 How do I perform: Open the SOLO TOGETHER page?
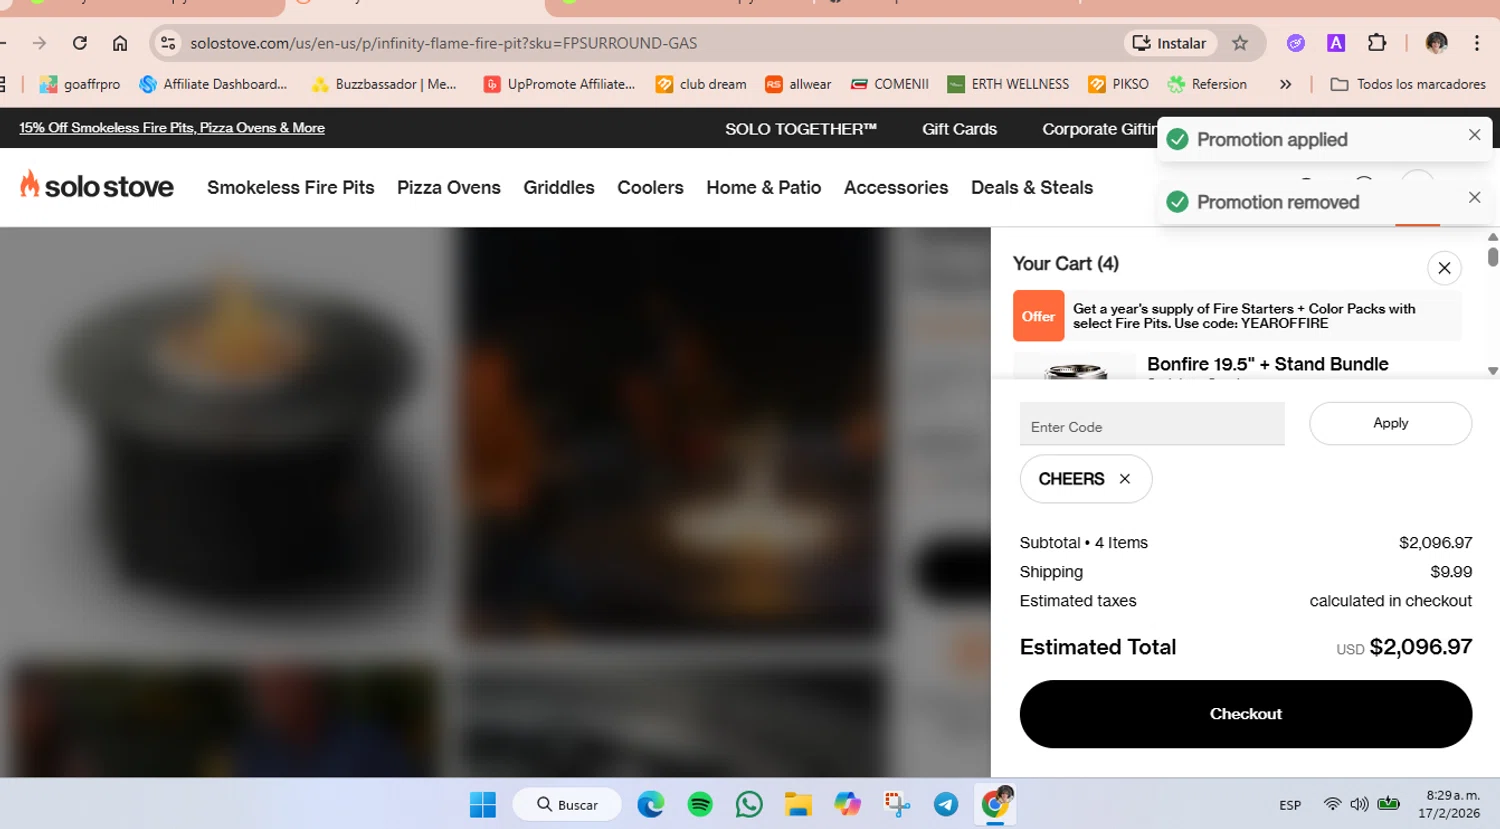800,129
